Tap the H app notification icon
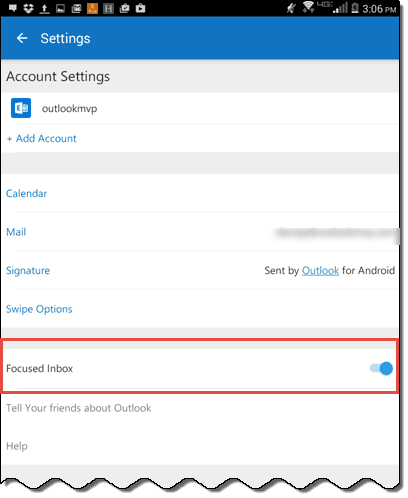The height and width of the screenshot is (498, 408). (x=108, y=8)
